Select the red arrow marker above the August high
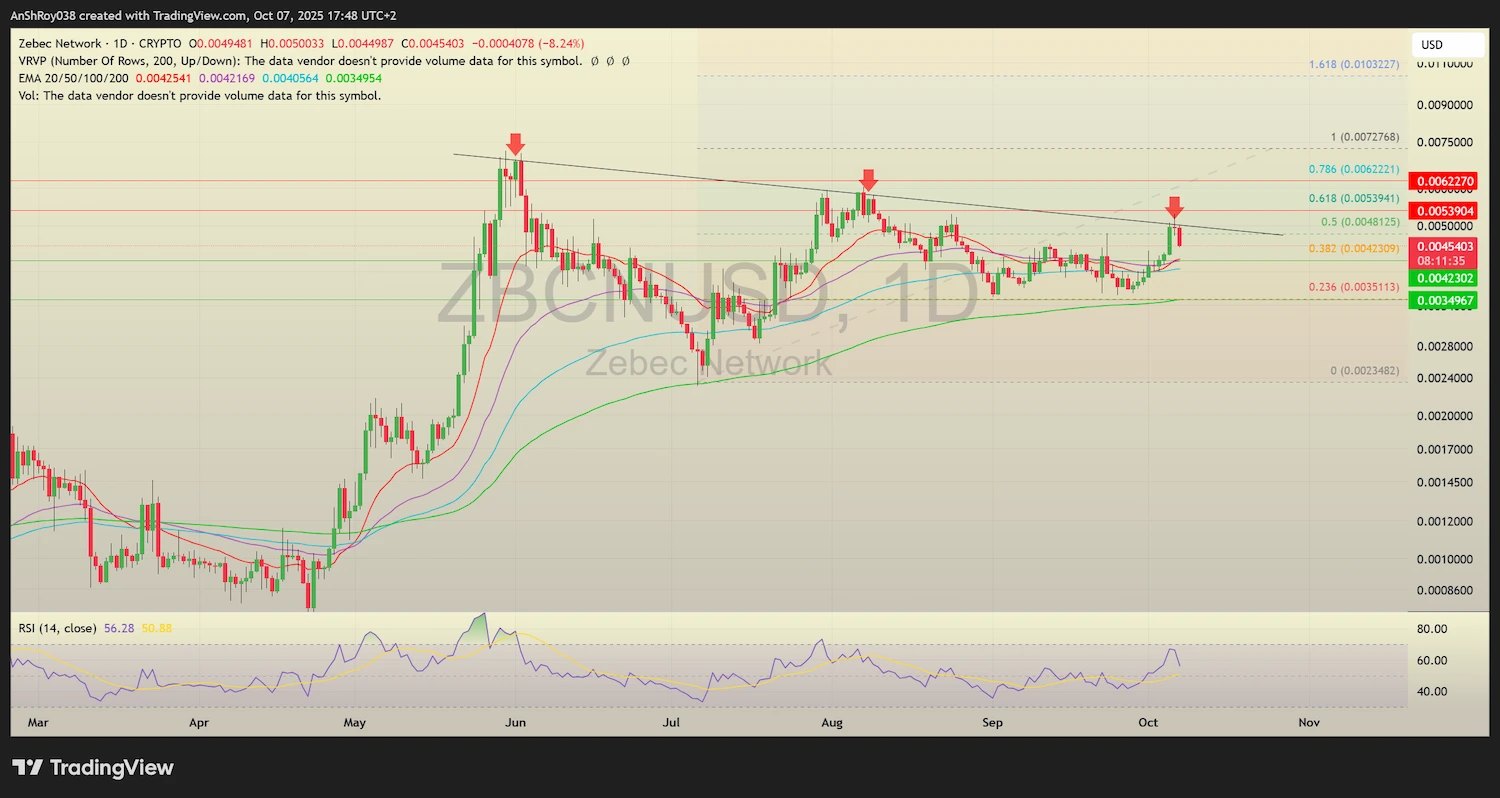The width and height of the screenshot is (1500, 798). click(868, 182)
